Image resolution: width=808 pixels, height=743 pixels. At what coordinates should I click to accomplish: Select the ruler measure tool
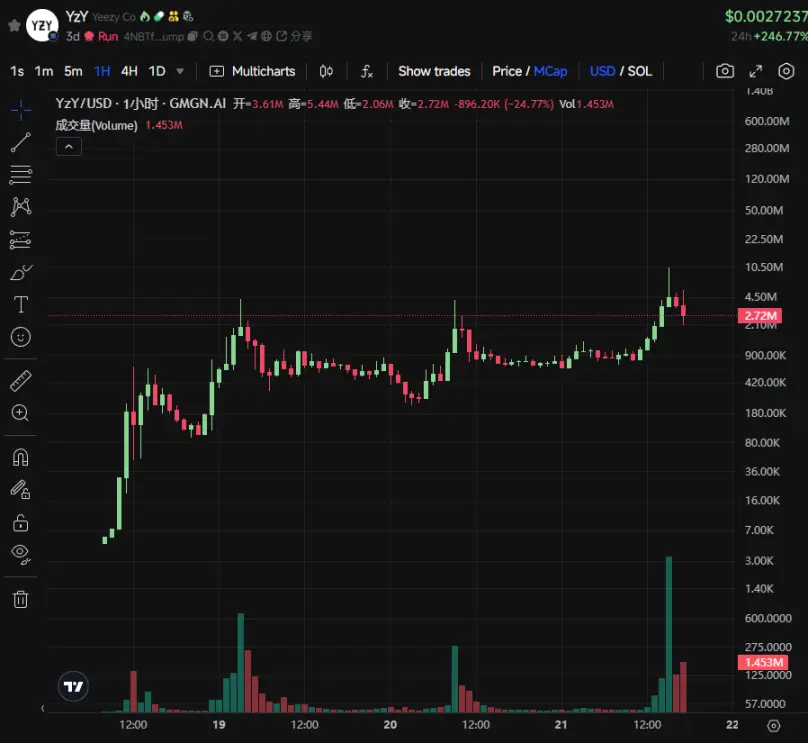coord(21,381)
